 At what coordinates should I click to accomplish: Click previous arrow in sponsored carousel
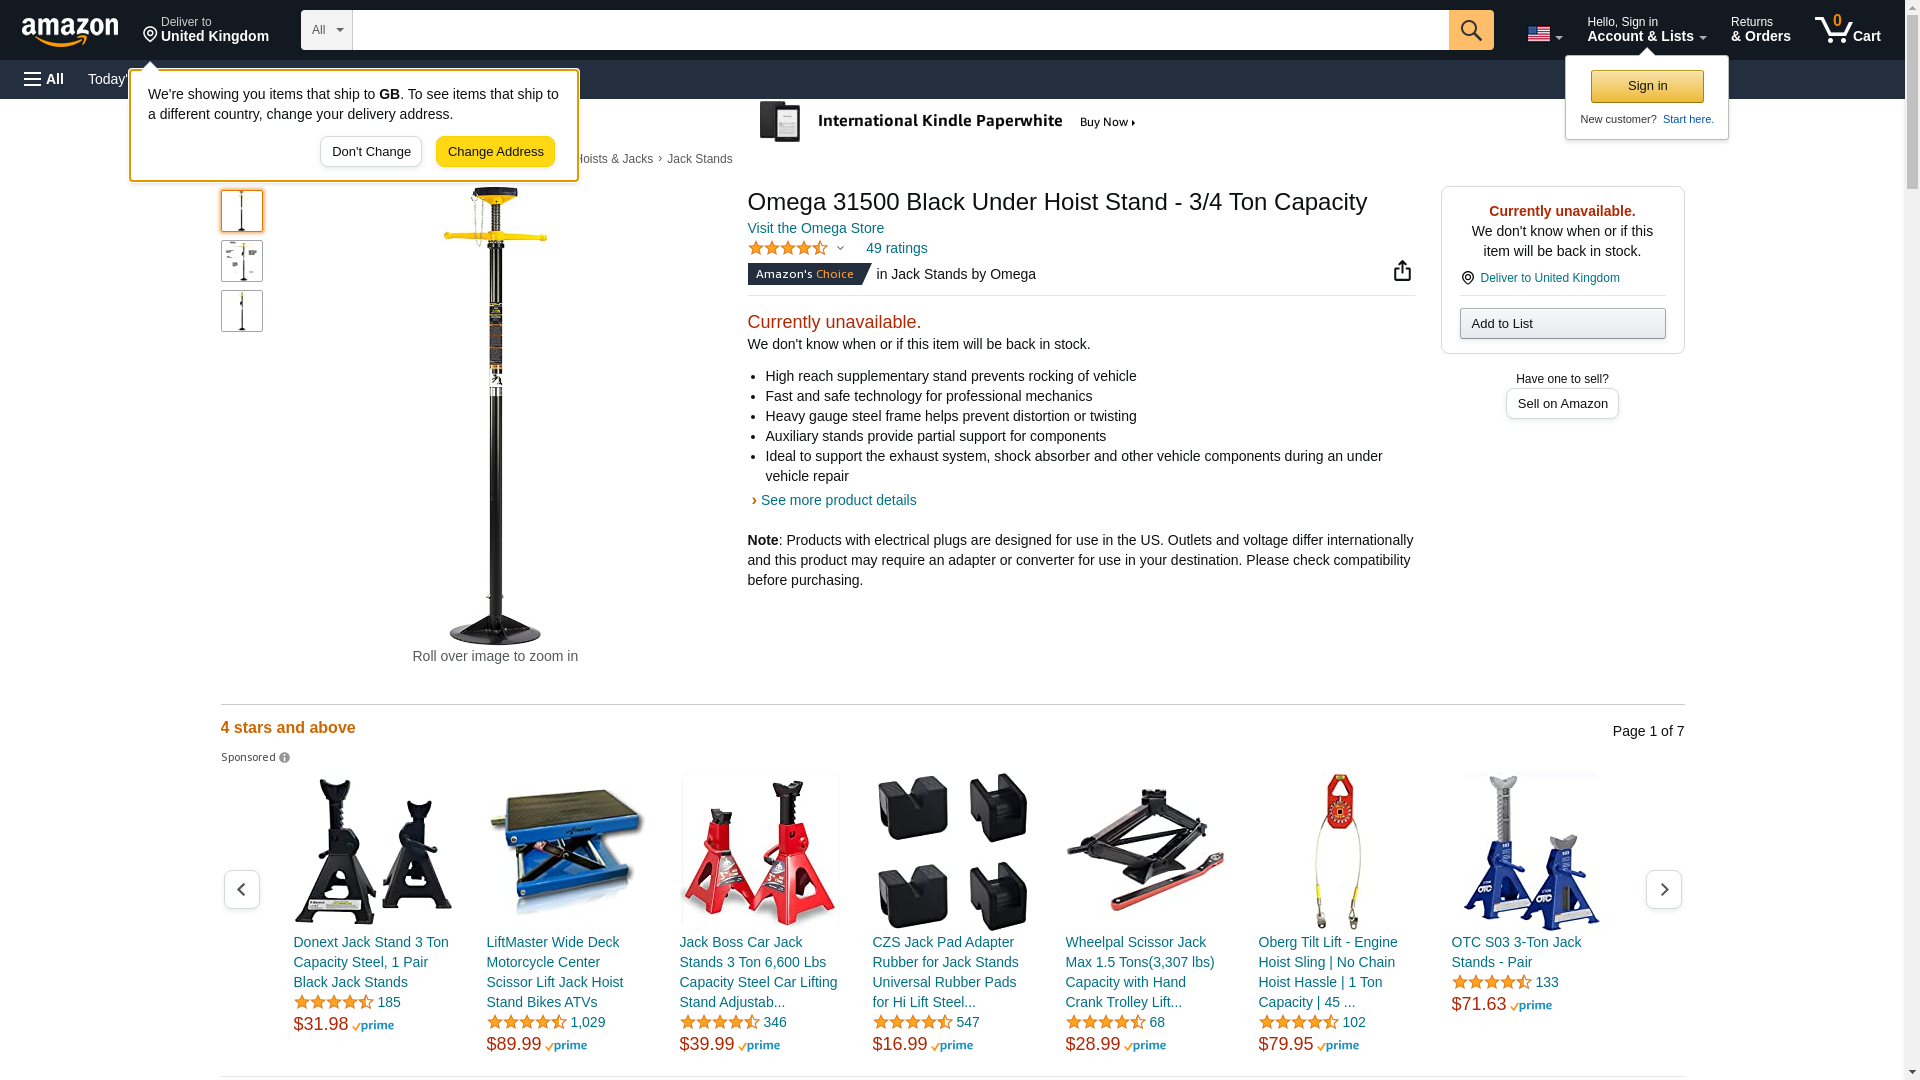pyautogui.click(x=242, y=889)
